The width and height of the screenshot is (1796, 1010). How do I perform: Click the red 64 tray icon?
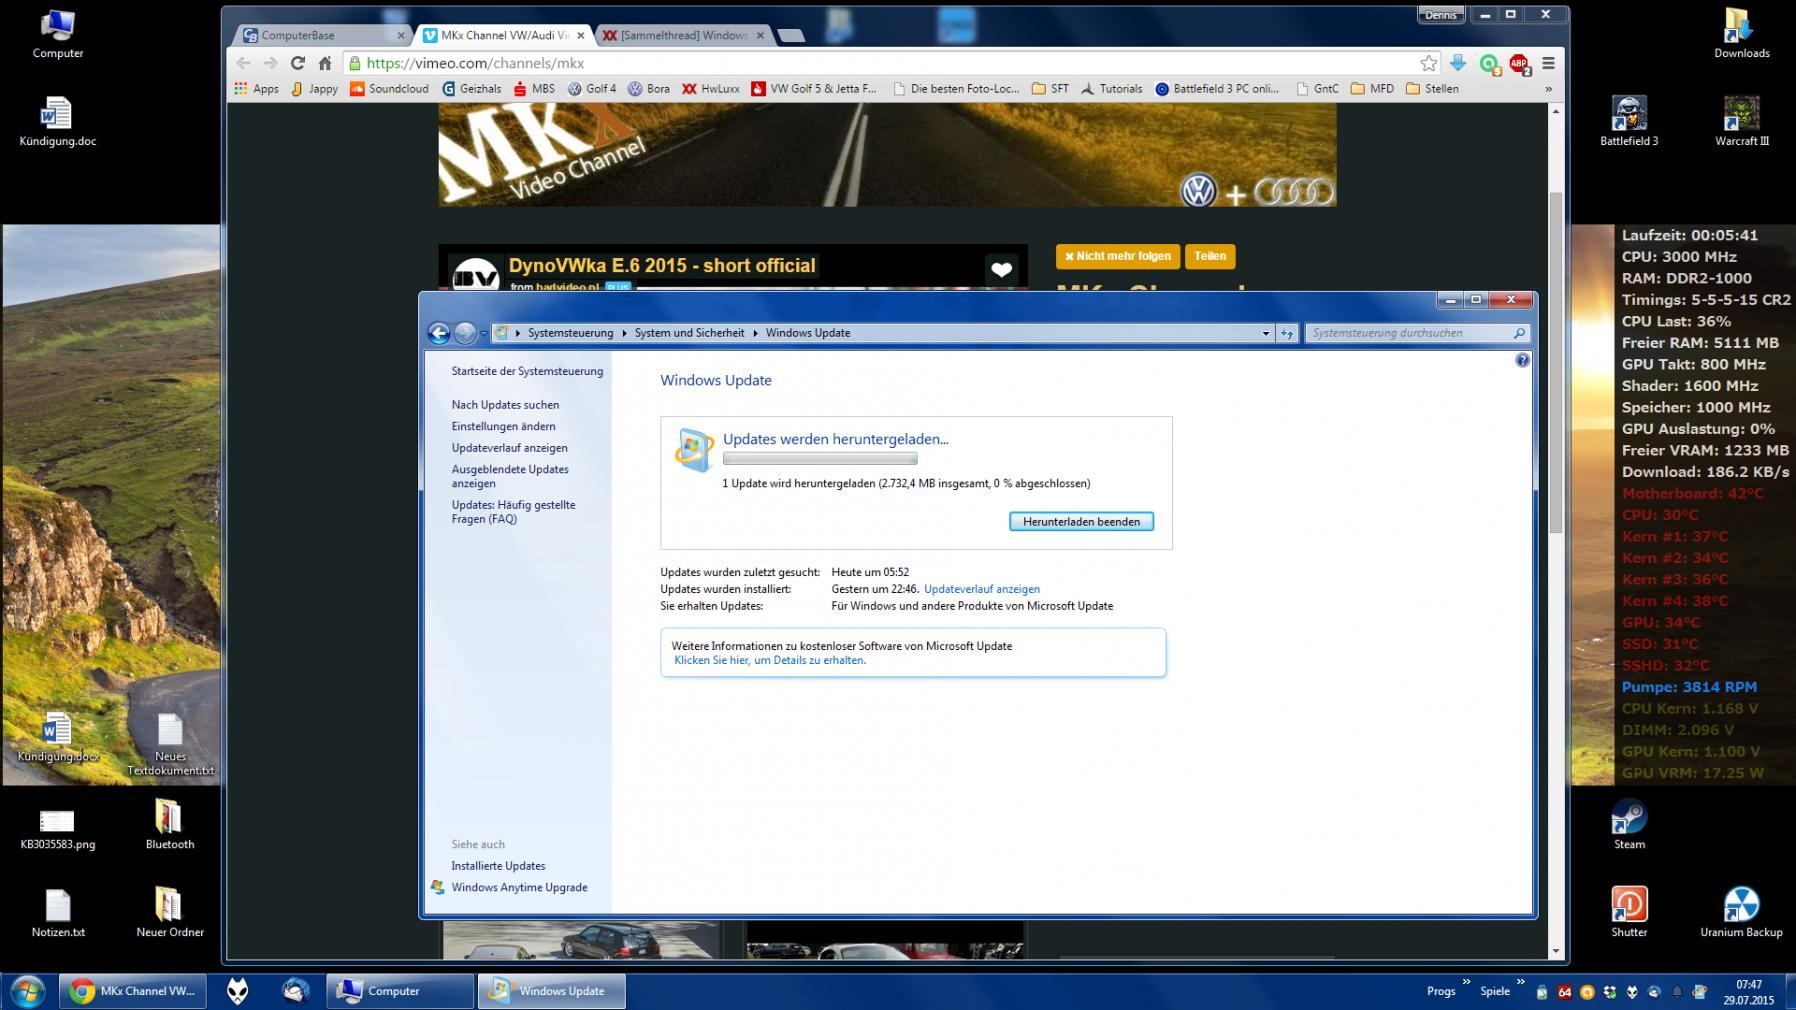tap(1565, 992)
